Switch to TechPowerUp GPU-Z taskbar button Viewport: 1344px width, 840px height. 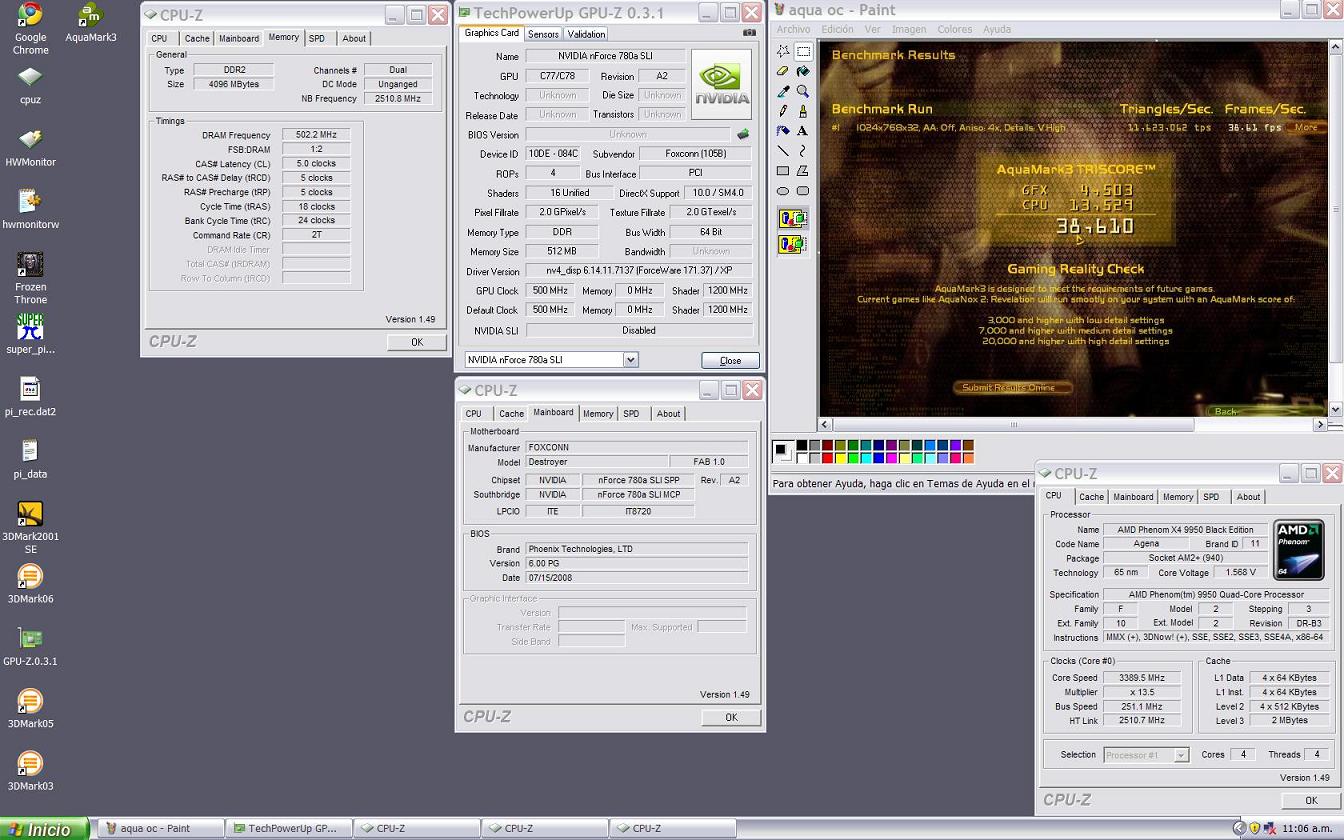[287, 828]
